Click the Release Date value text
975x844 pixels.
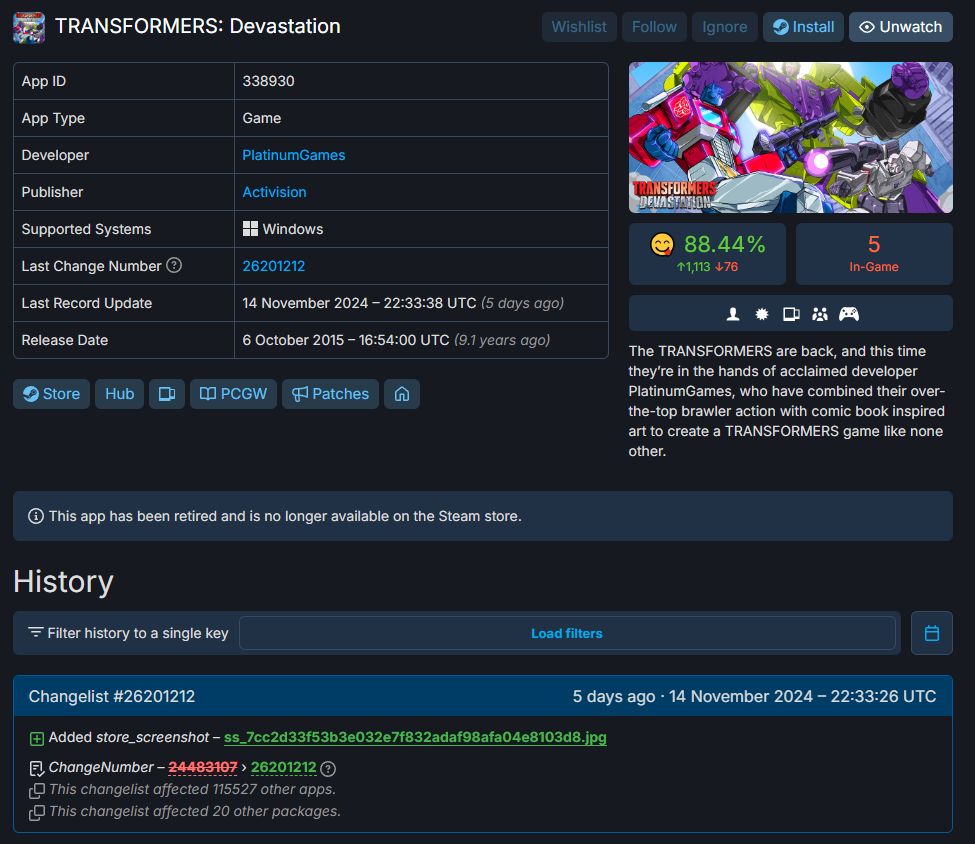tap(396, 340)
